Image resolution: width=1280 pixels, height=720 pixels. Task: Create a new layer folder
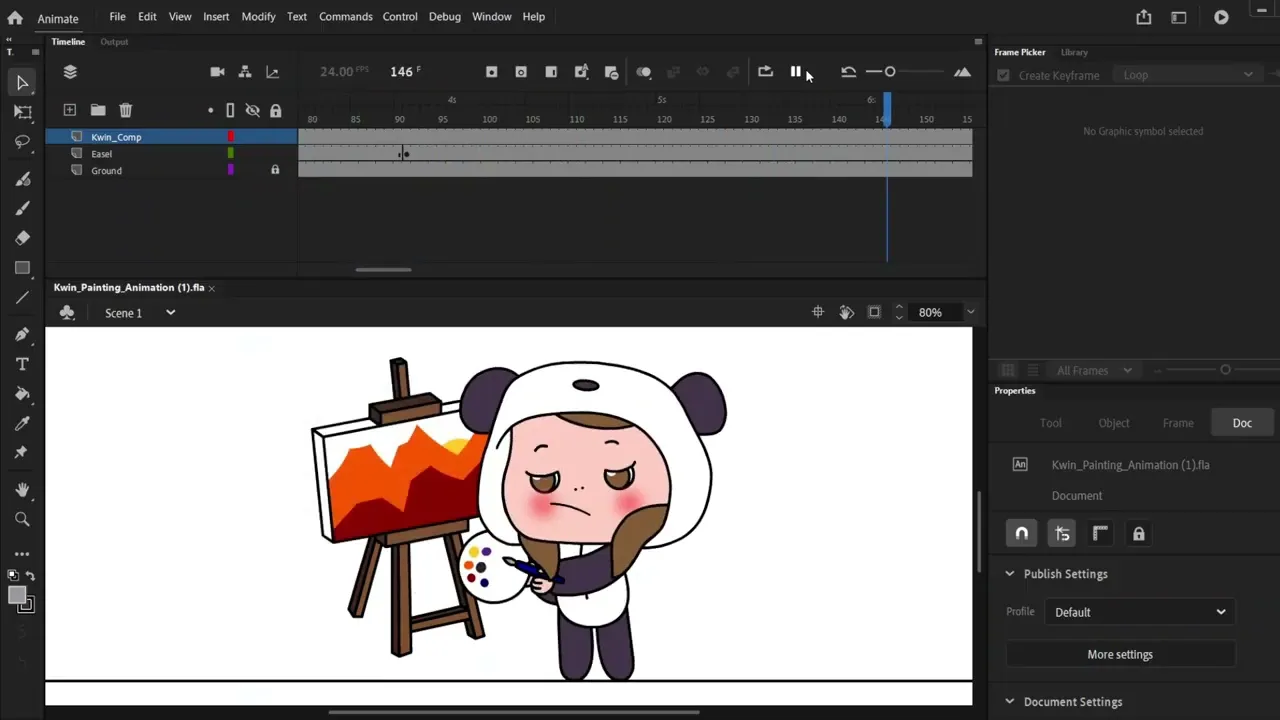tap(98, 110)
